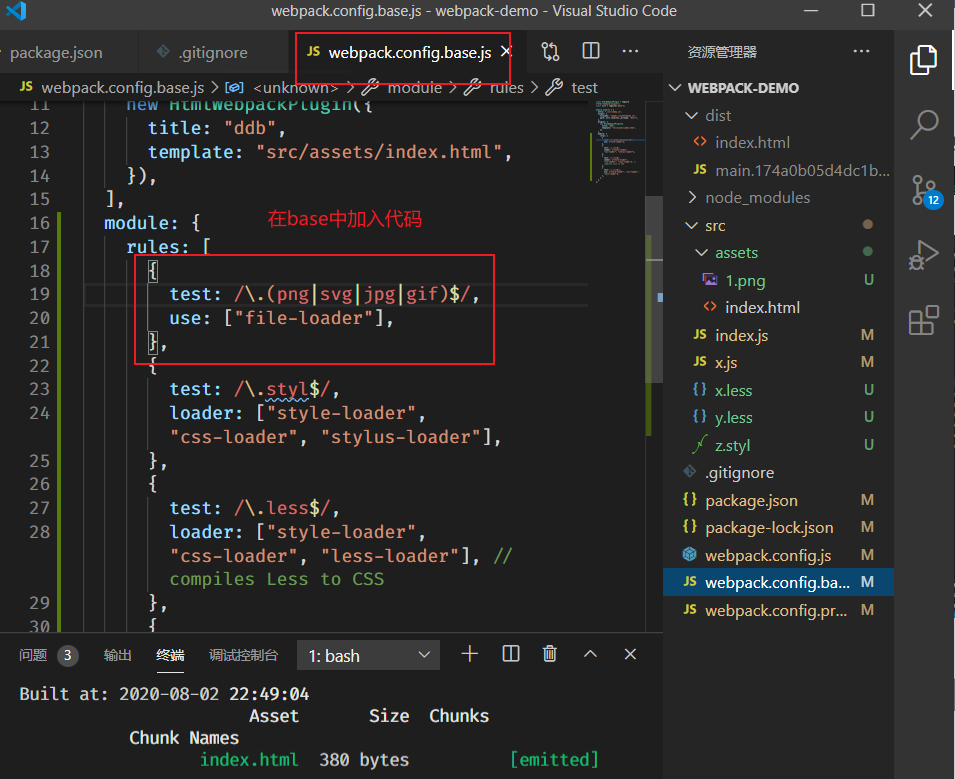Maximize the terminal panel with up chevron
Screen dimensions: 955x779
590,654
